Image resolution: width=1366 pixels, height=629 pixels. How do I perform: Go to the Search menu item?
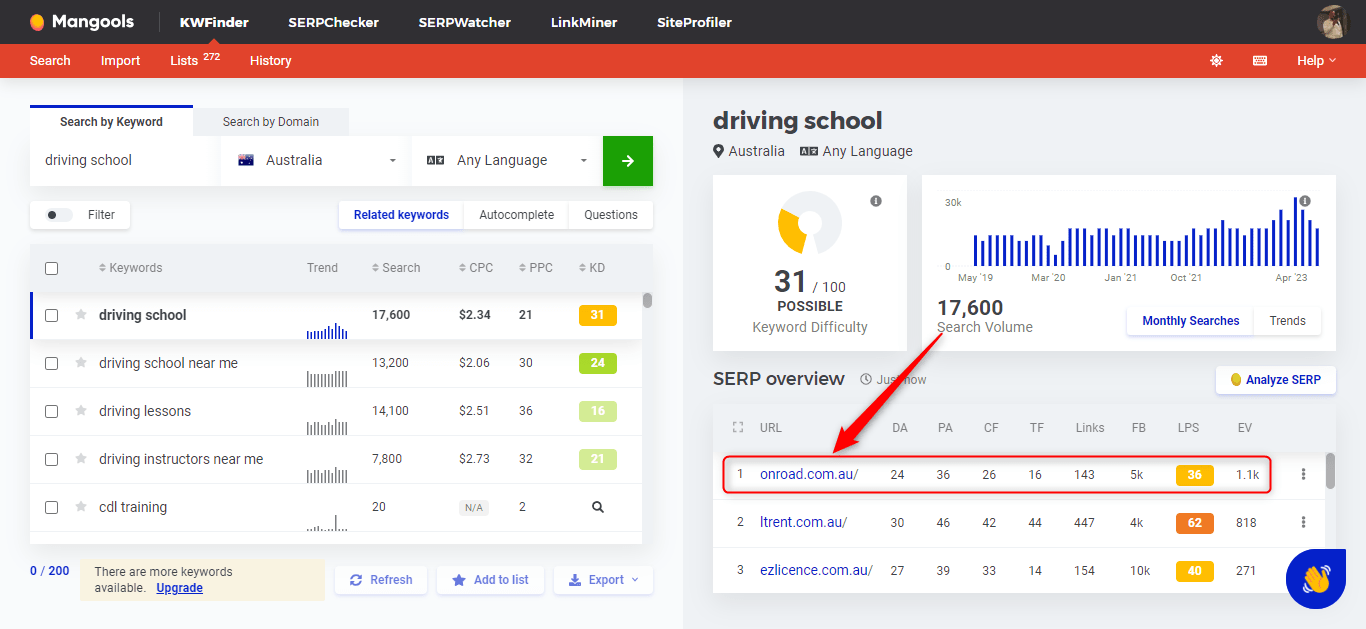(50, 61)
